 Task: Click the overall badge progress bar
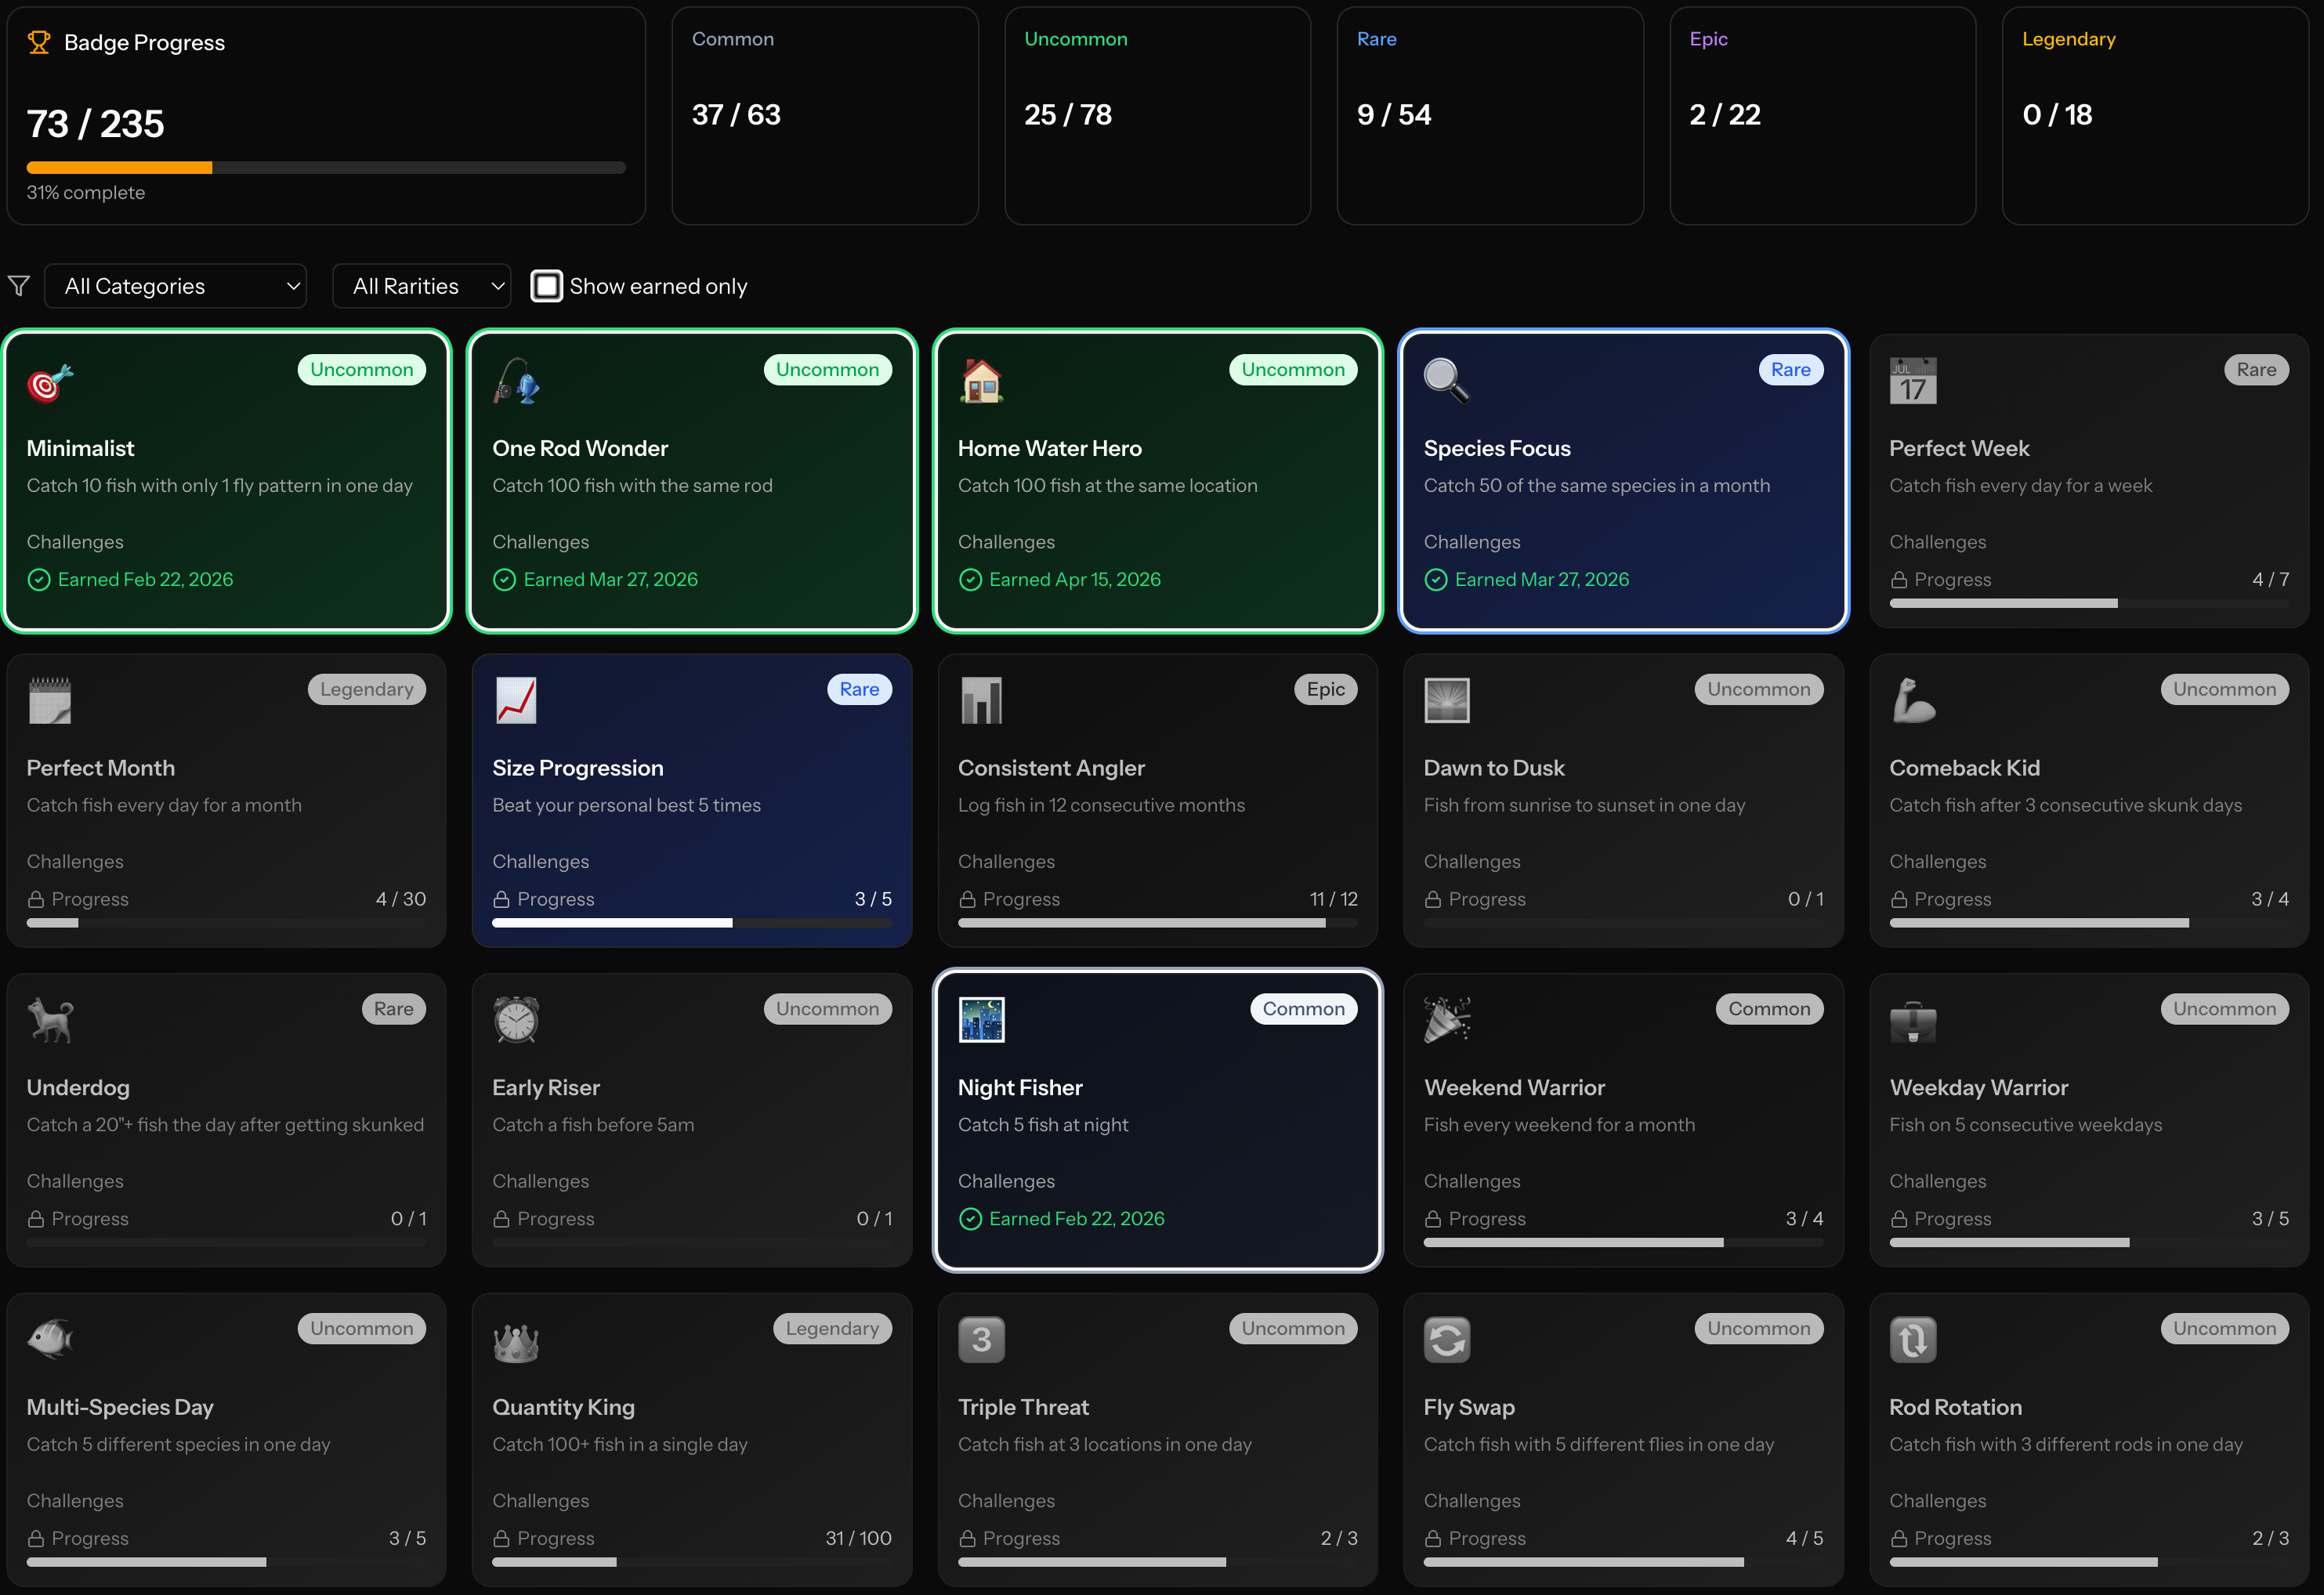[326, 168]
